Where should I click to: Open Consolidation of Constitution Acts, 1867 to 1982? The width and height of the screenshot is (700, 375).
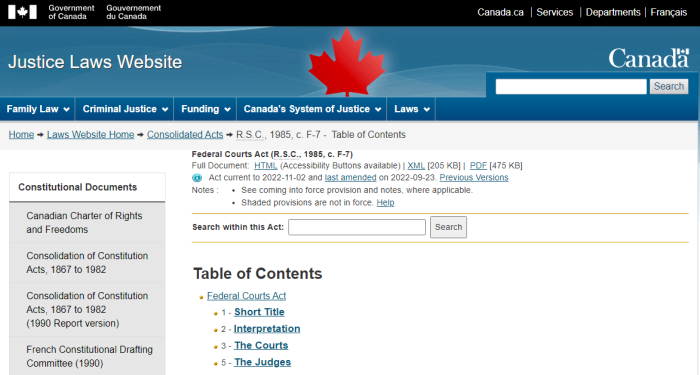pos(87,263)
